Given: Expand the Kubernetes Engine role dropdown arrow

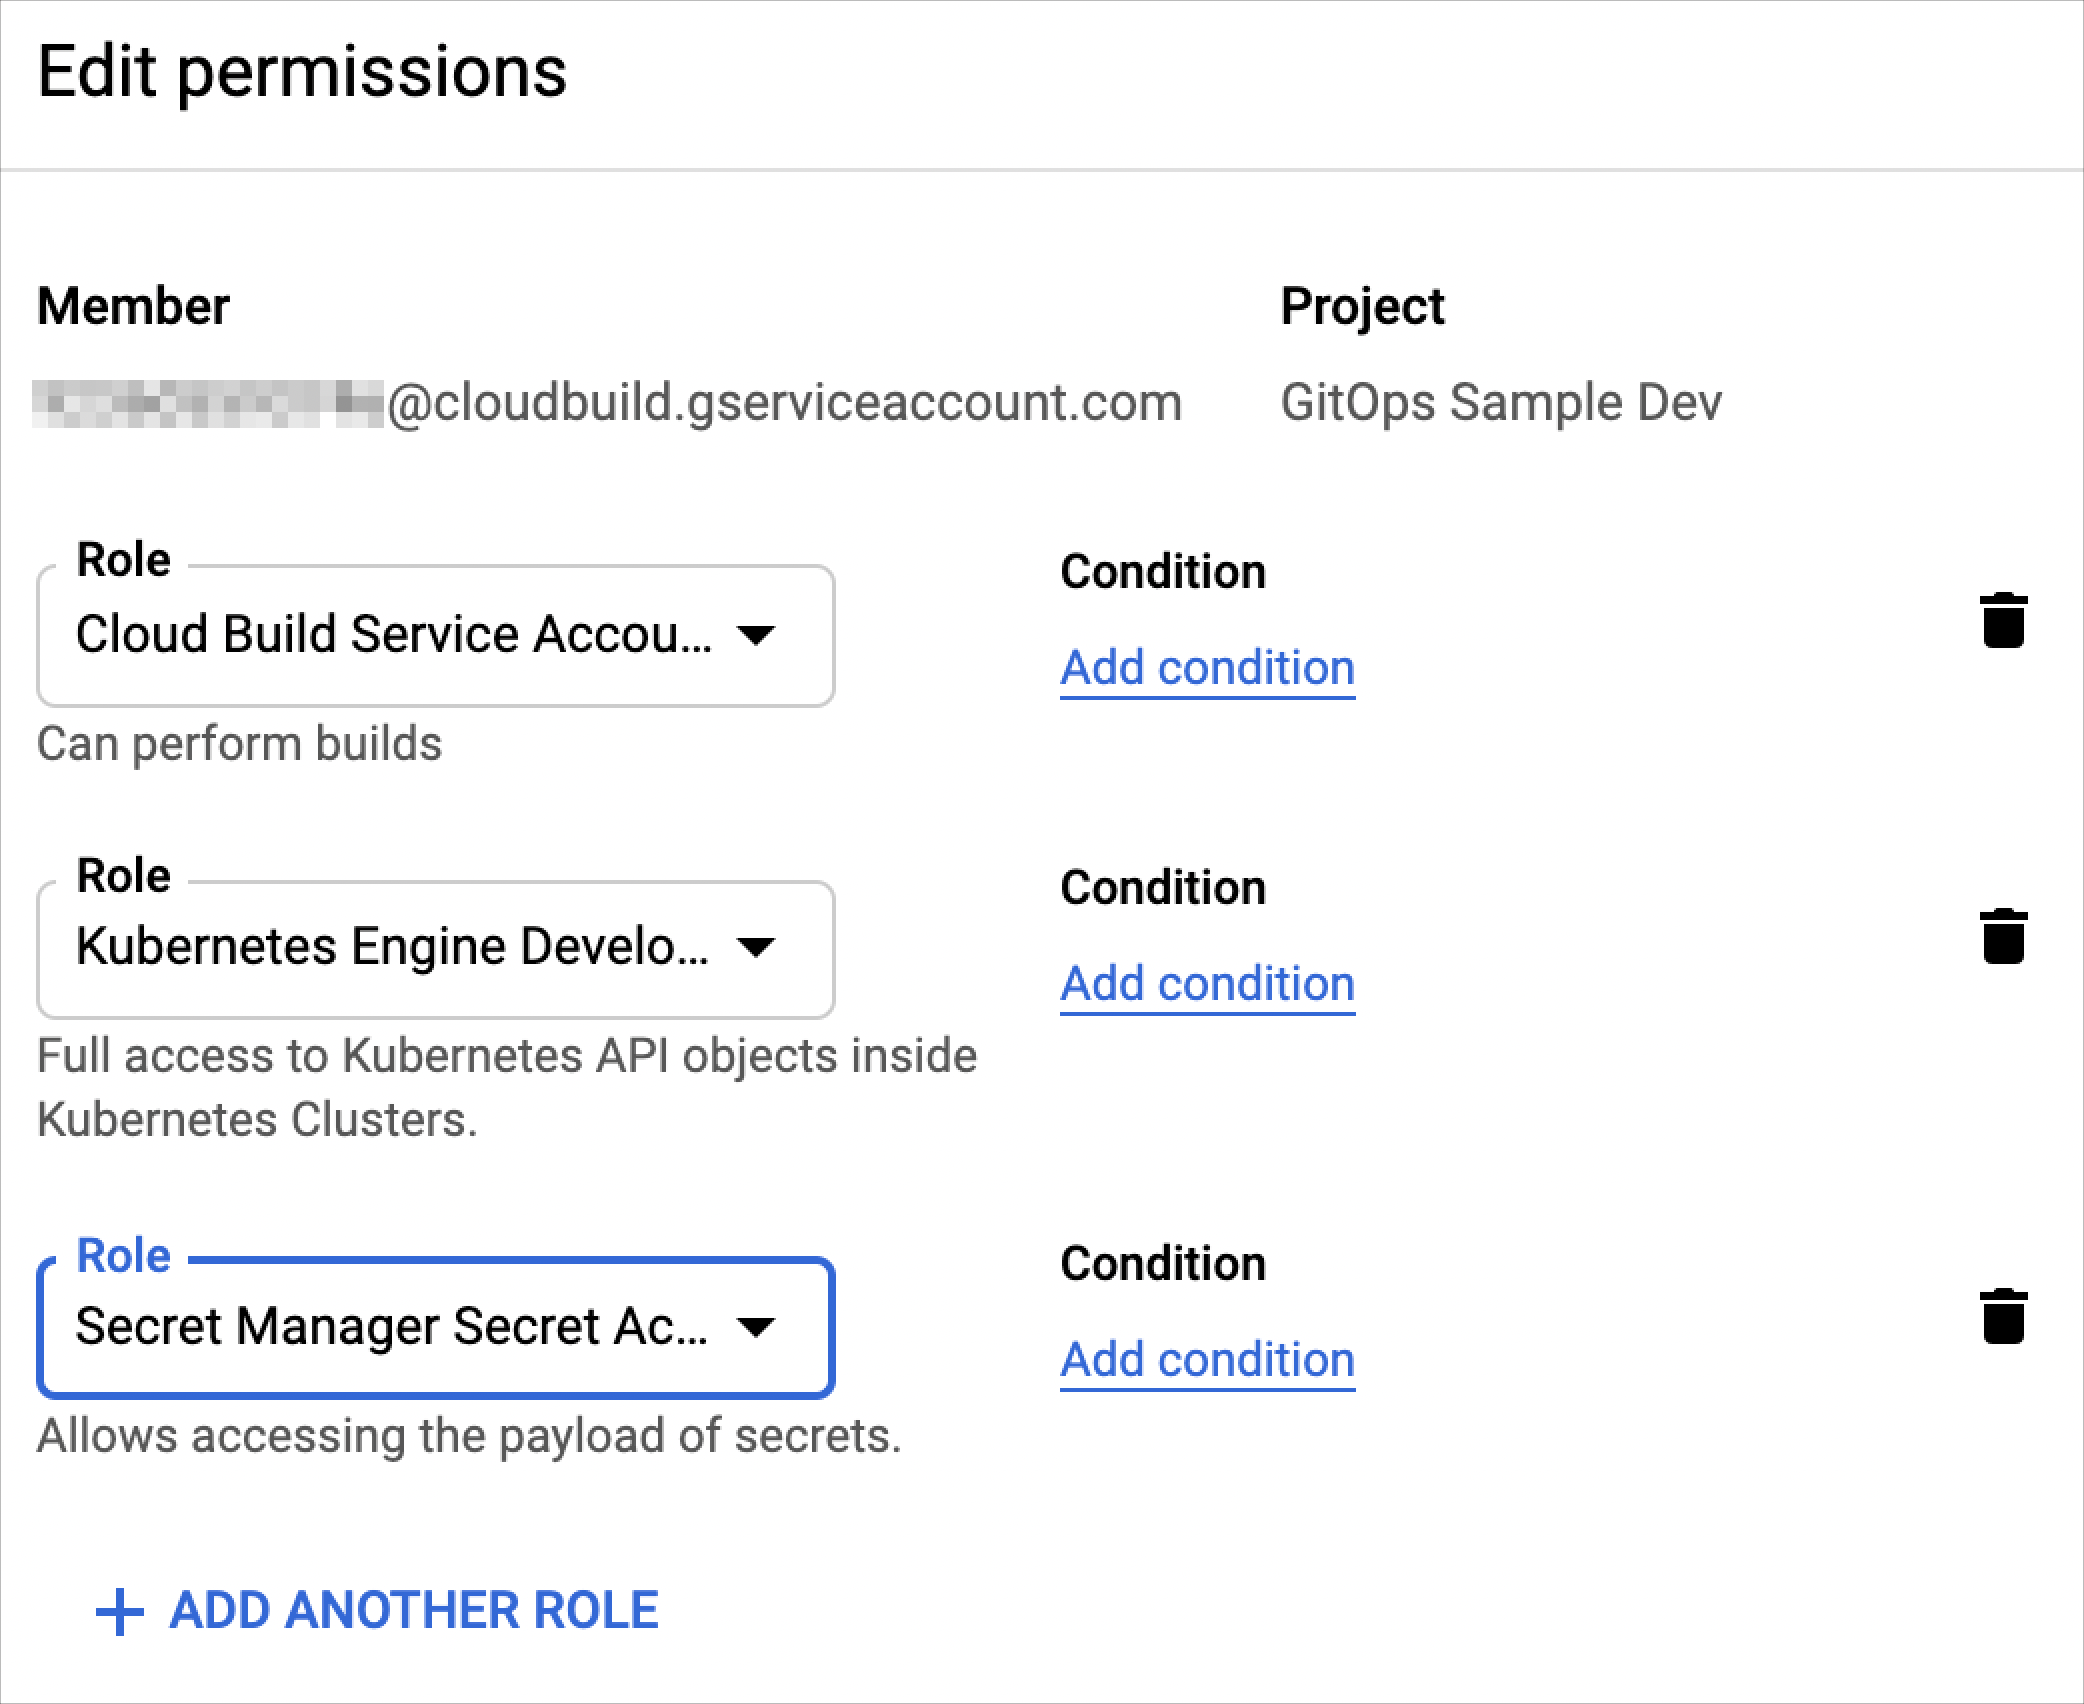Looking at the screenshot, I should [x=755, y=946].
